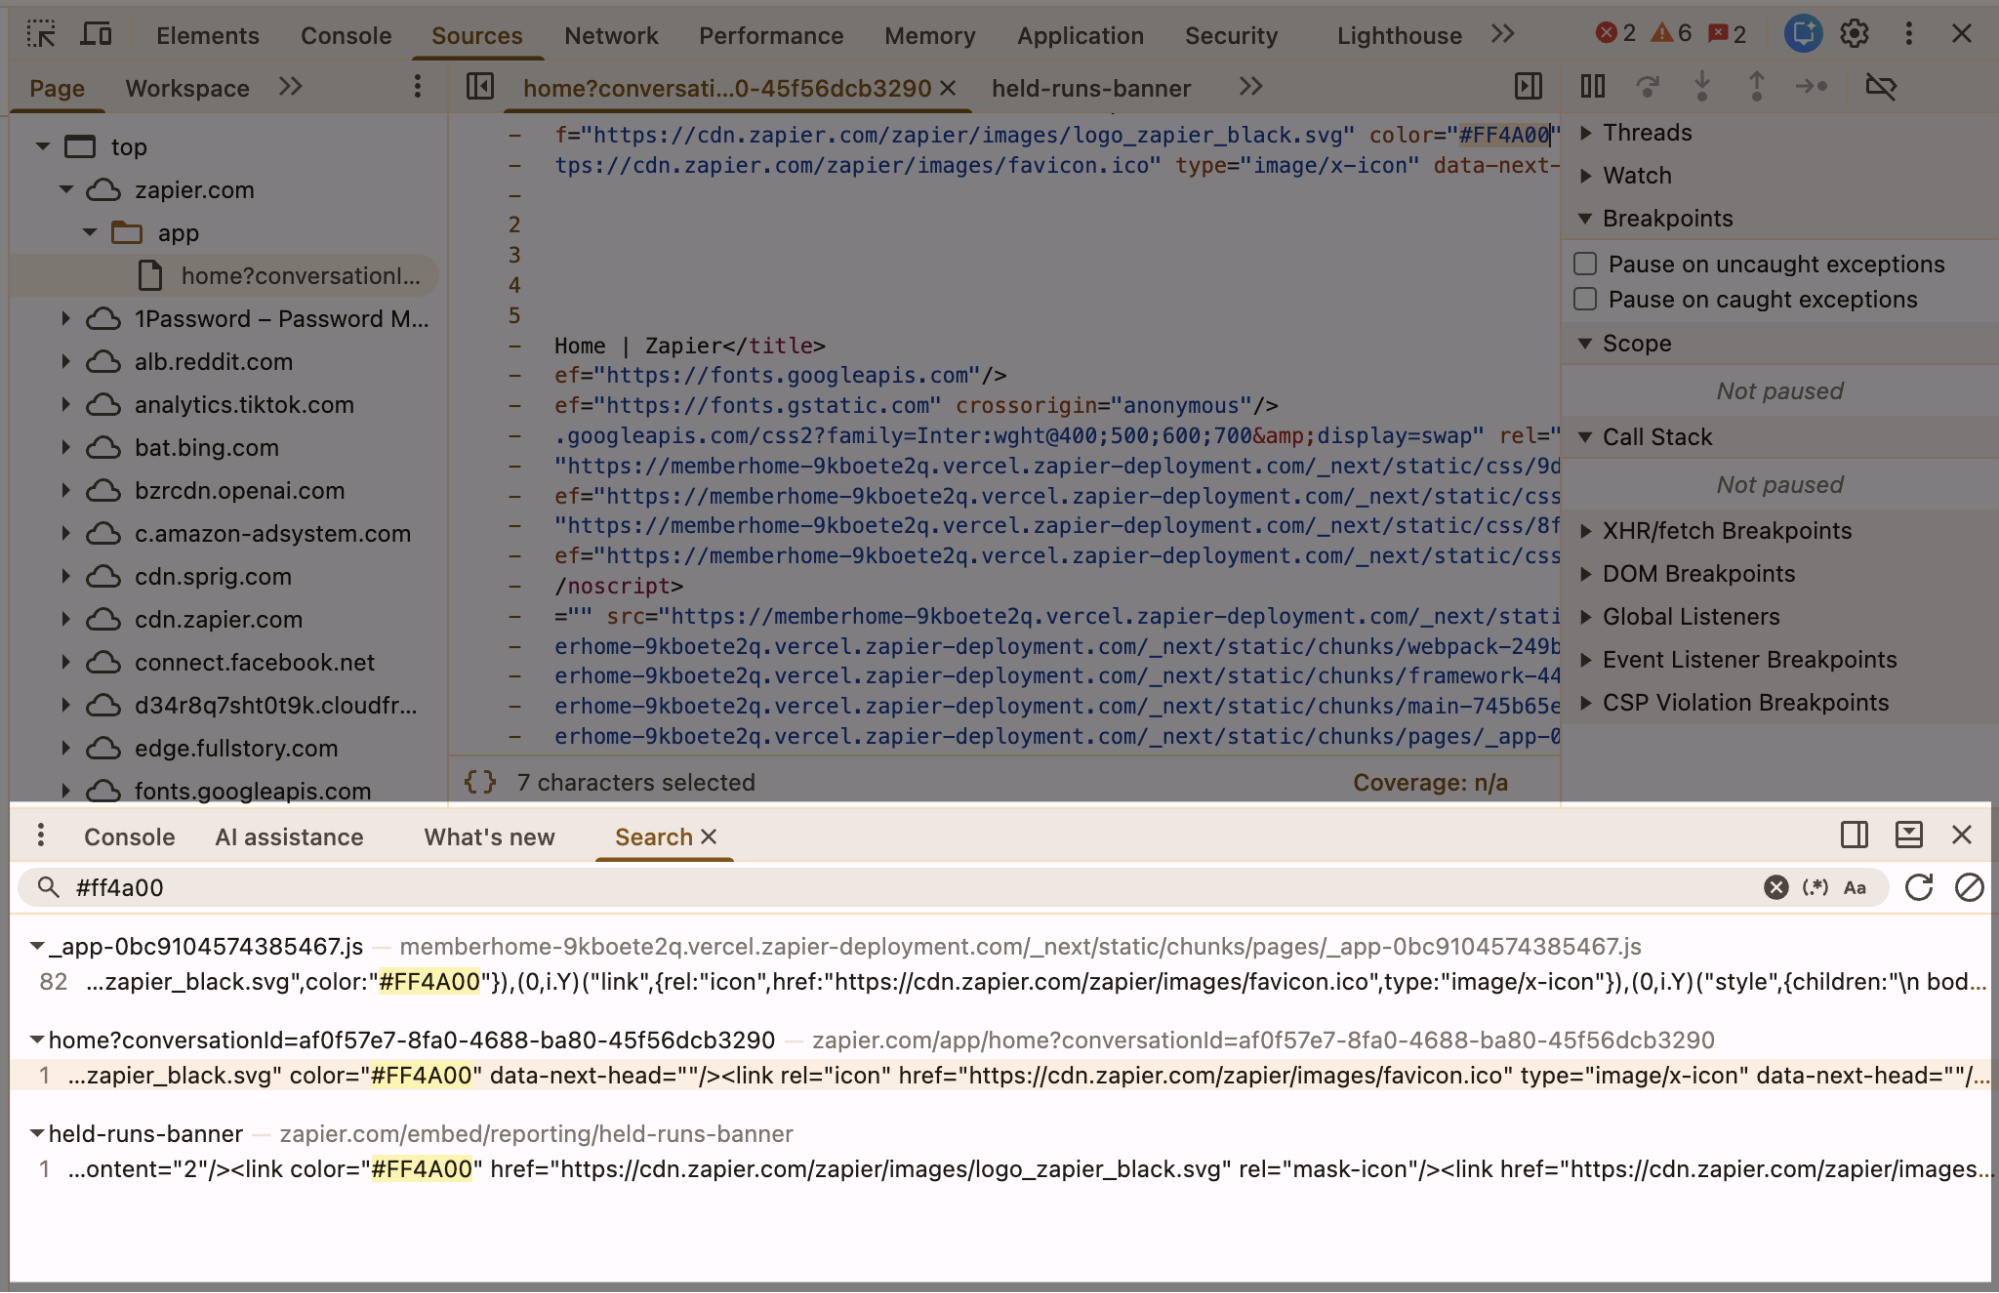This screenshot has width=1999, height=1293.
Task: Show more DevTools panels chevron
Action: coord(1503,34)
